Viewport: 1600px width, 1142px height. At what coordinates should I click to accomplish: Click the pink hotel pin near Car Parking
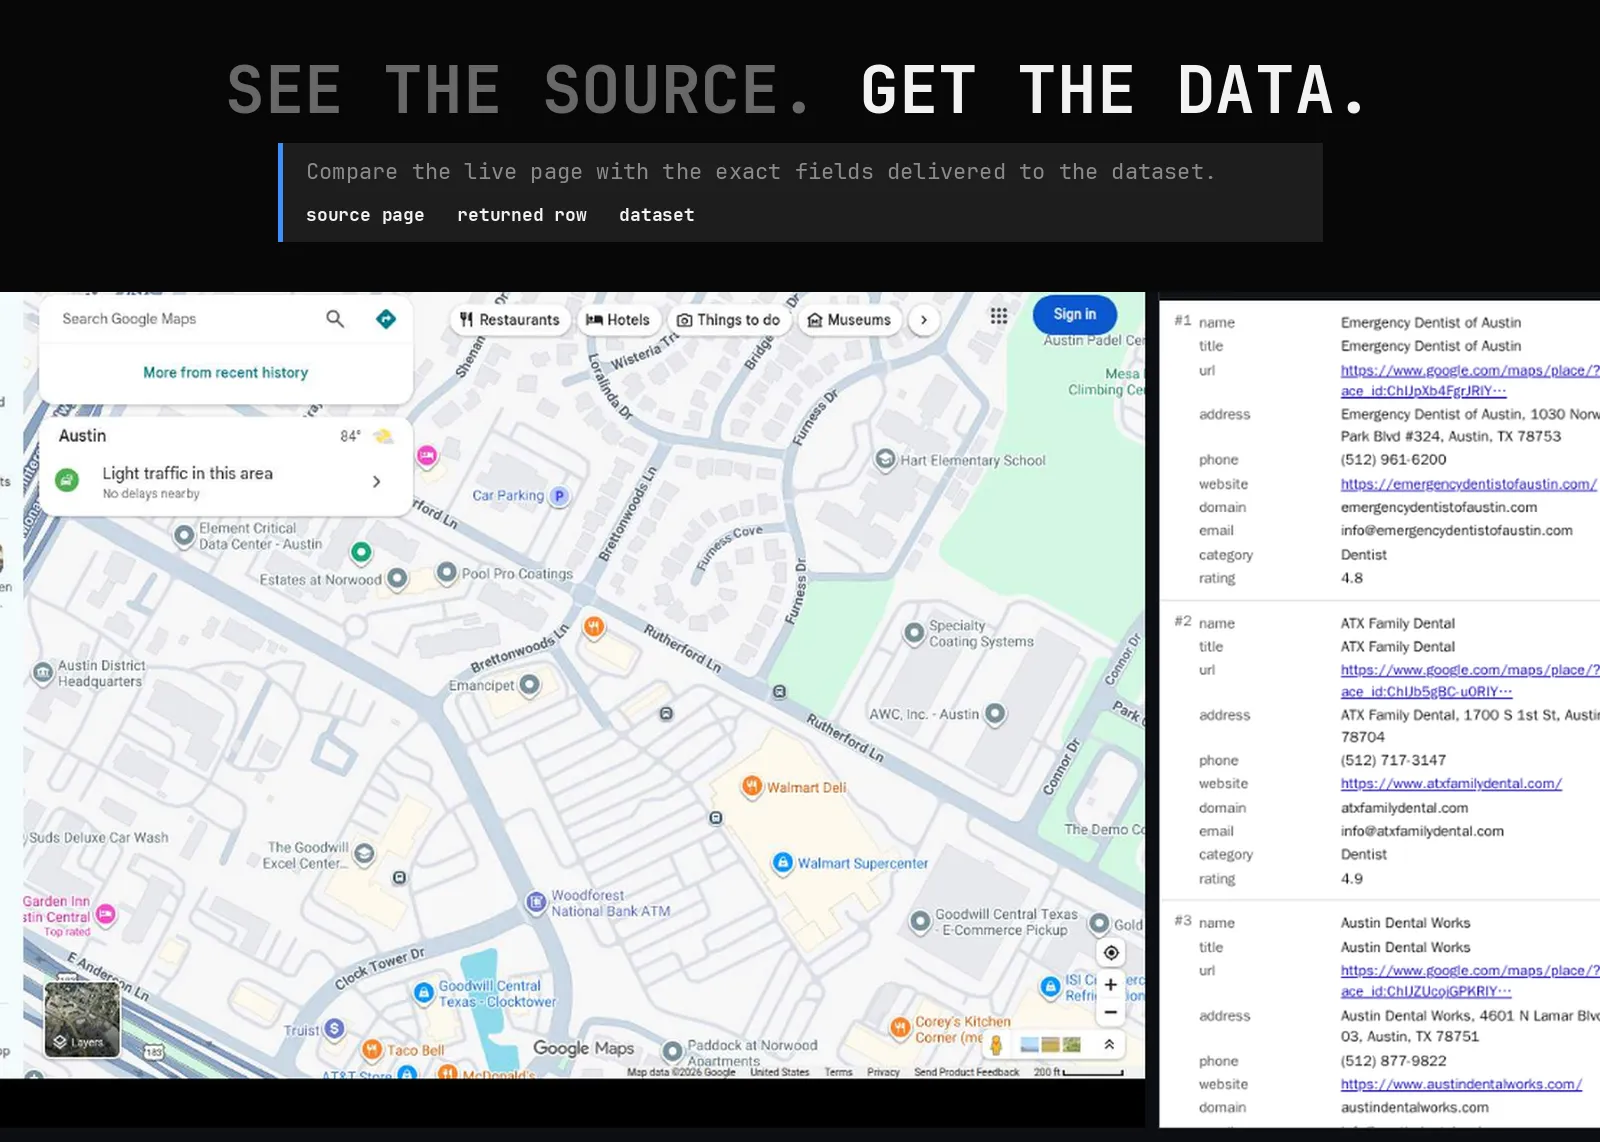[427, 456]
